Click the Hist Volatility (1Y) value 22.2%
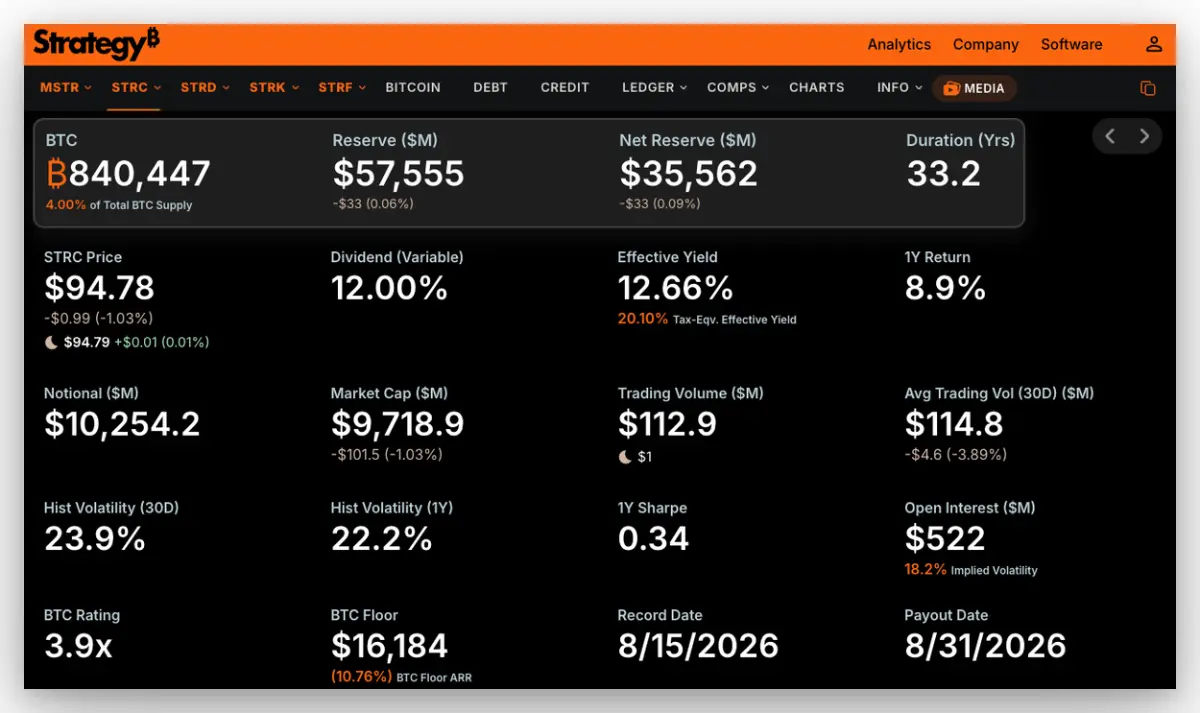The image size is (1200, 713). [x=382, y=539]
